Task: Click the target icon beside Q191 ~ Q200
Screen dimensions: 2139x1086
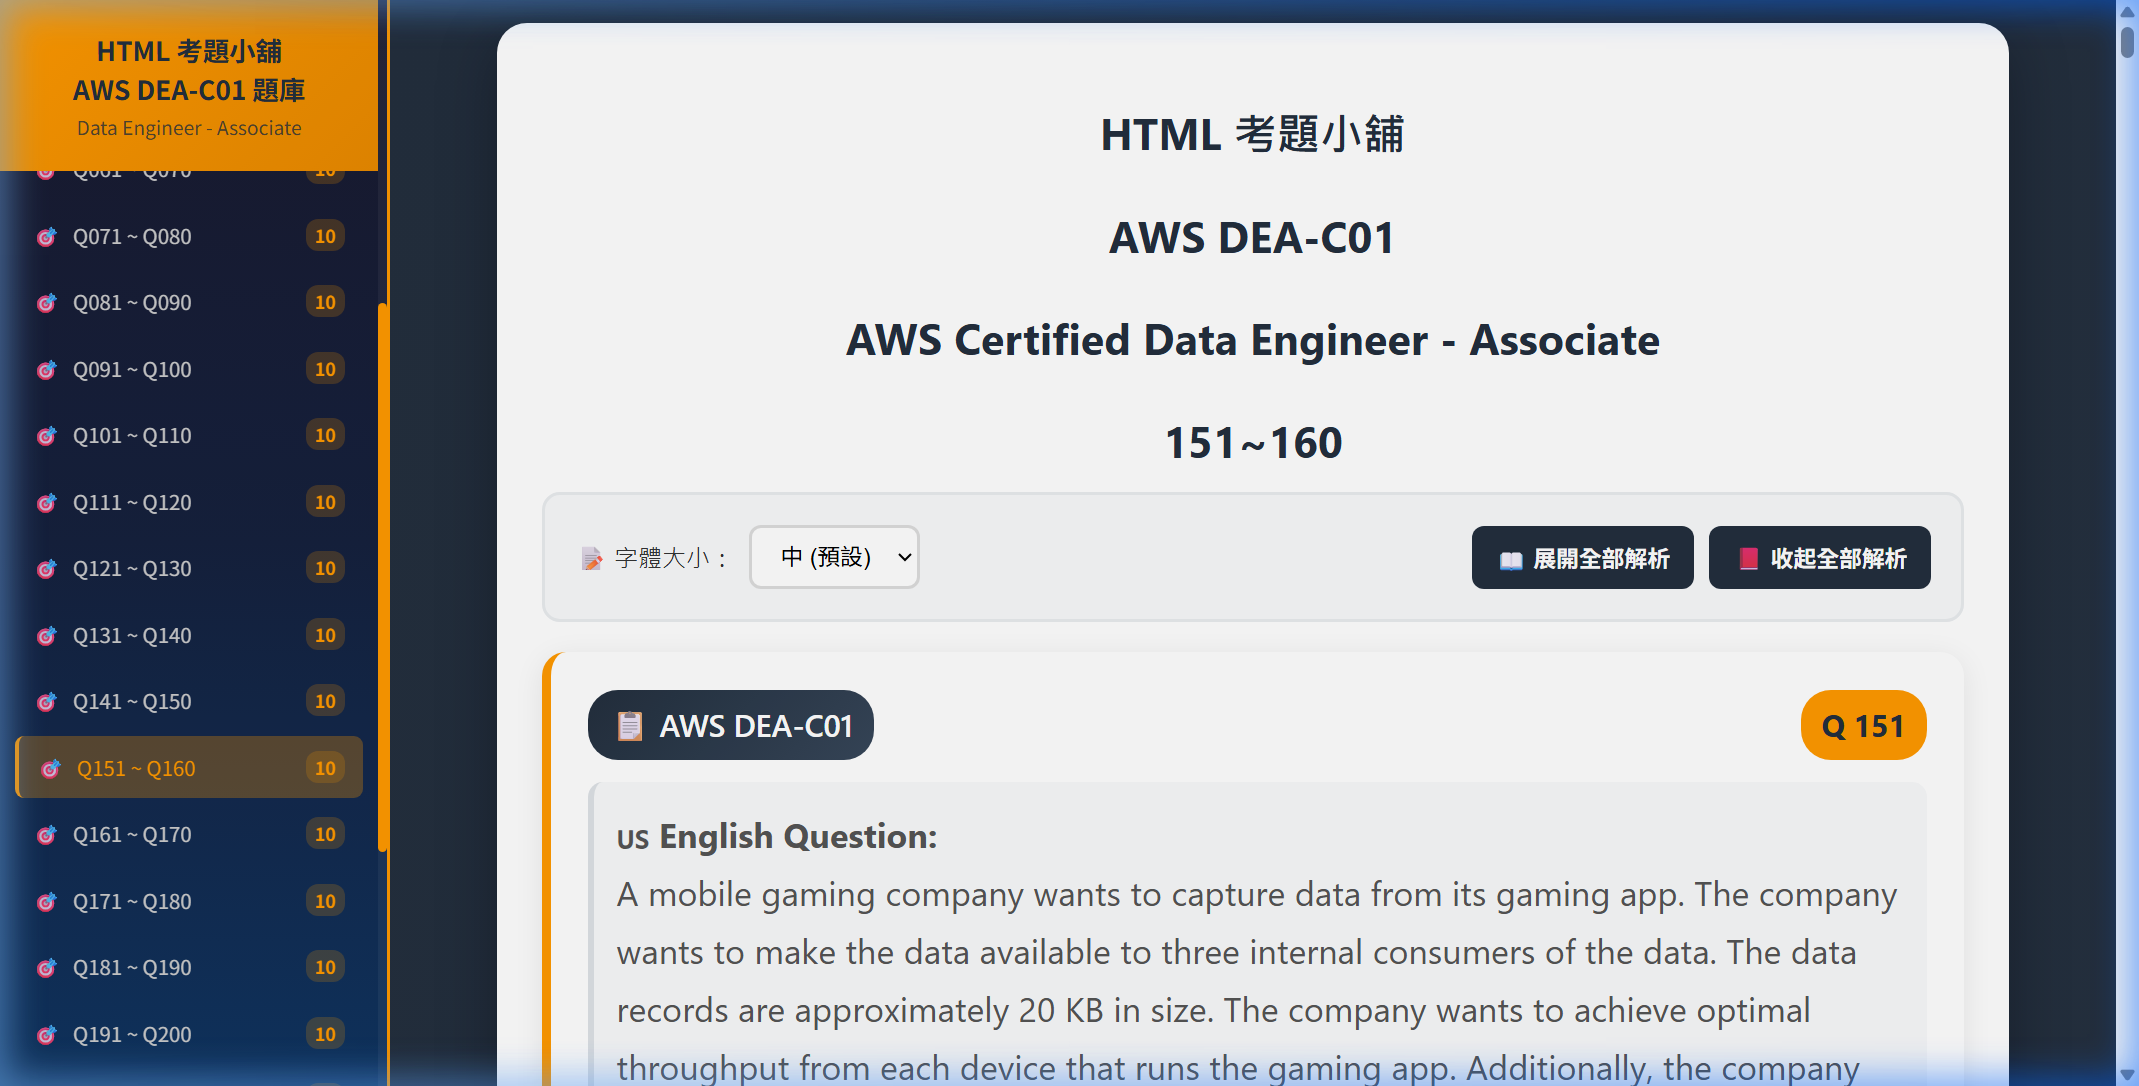Action: point(47,1035)
